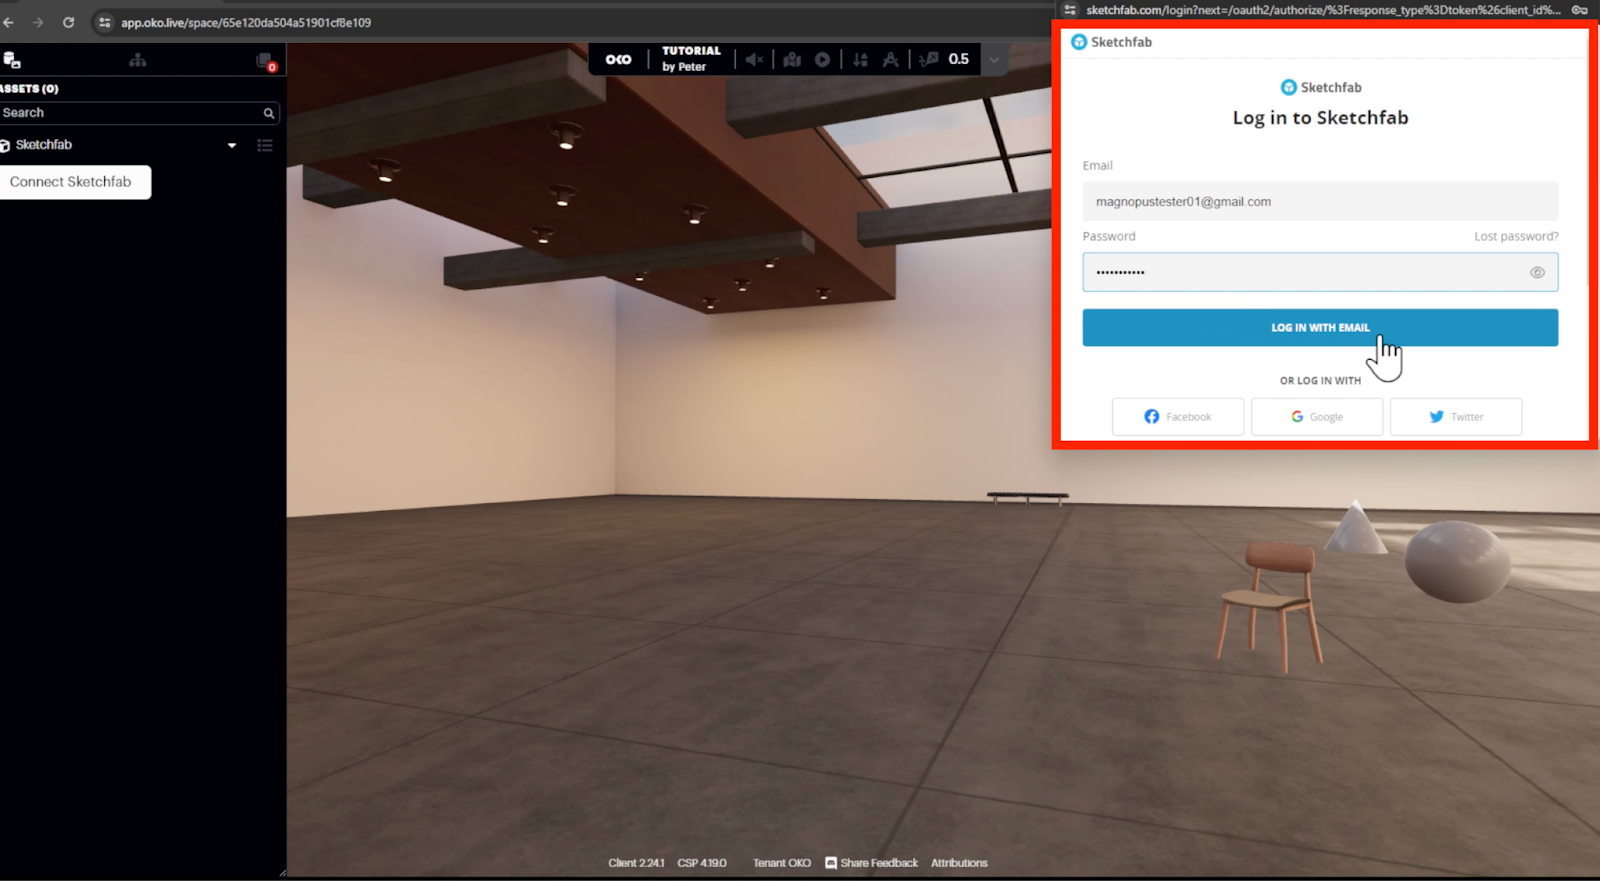Image resolution: width=1600 pixels, height=881 pixels.
Task: Click the Lost password? link
Action: [1515, 237]
